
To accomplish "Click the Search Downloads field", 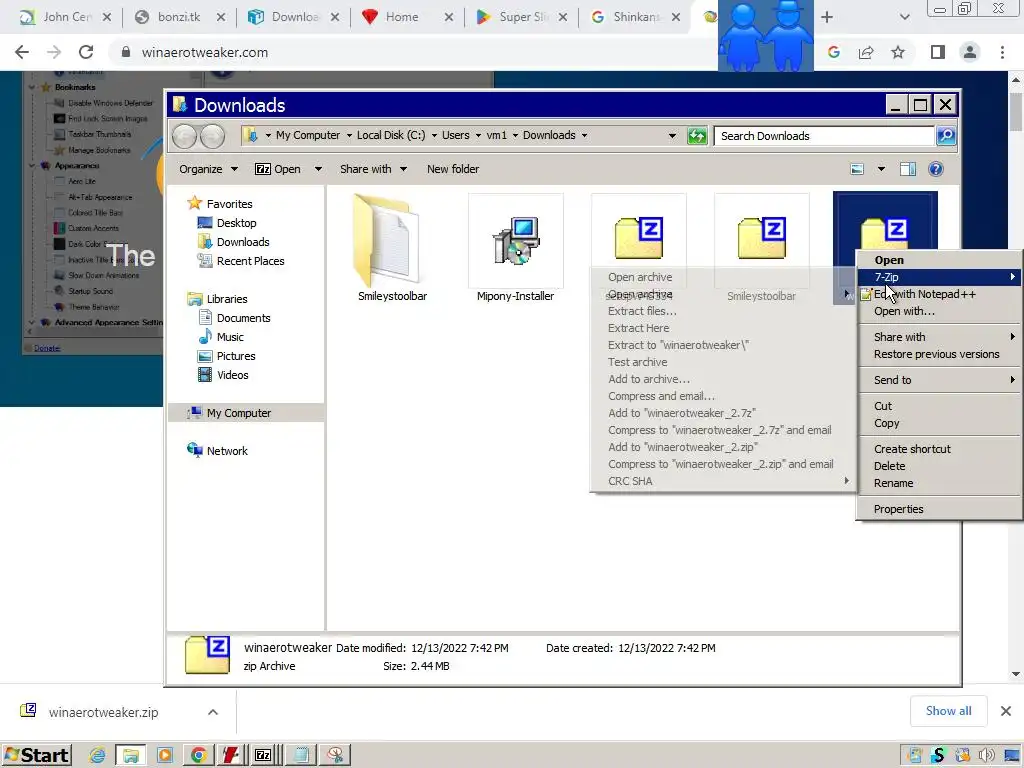I will (x=824, y=136).
